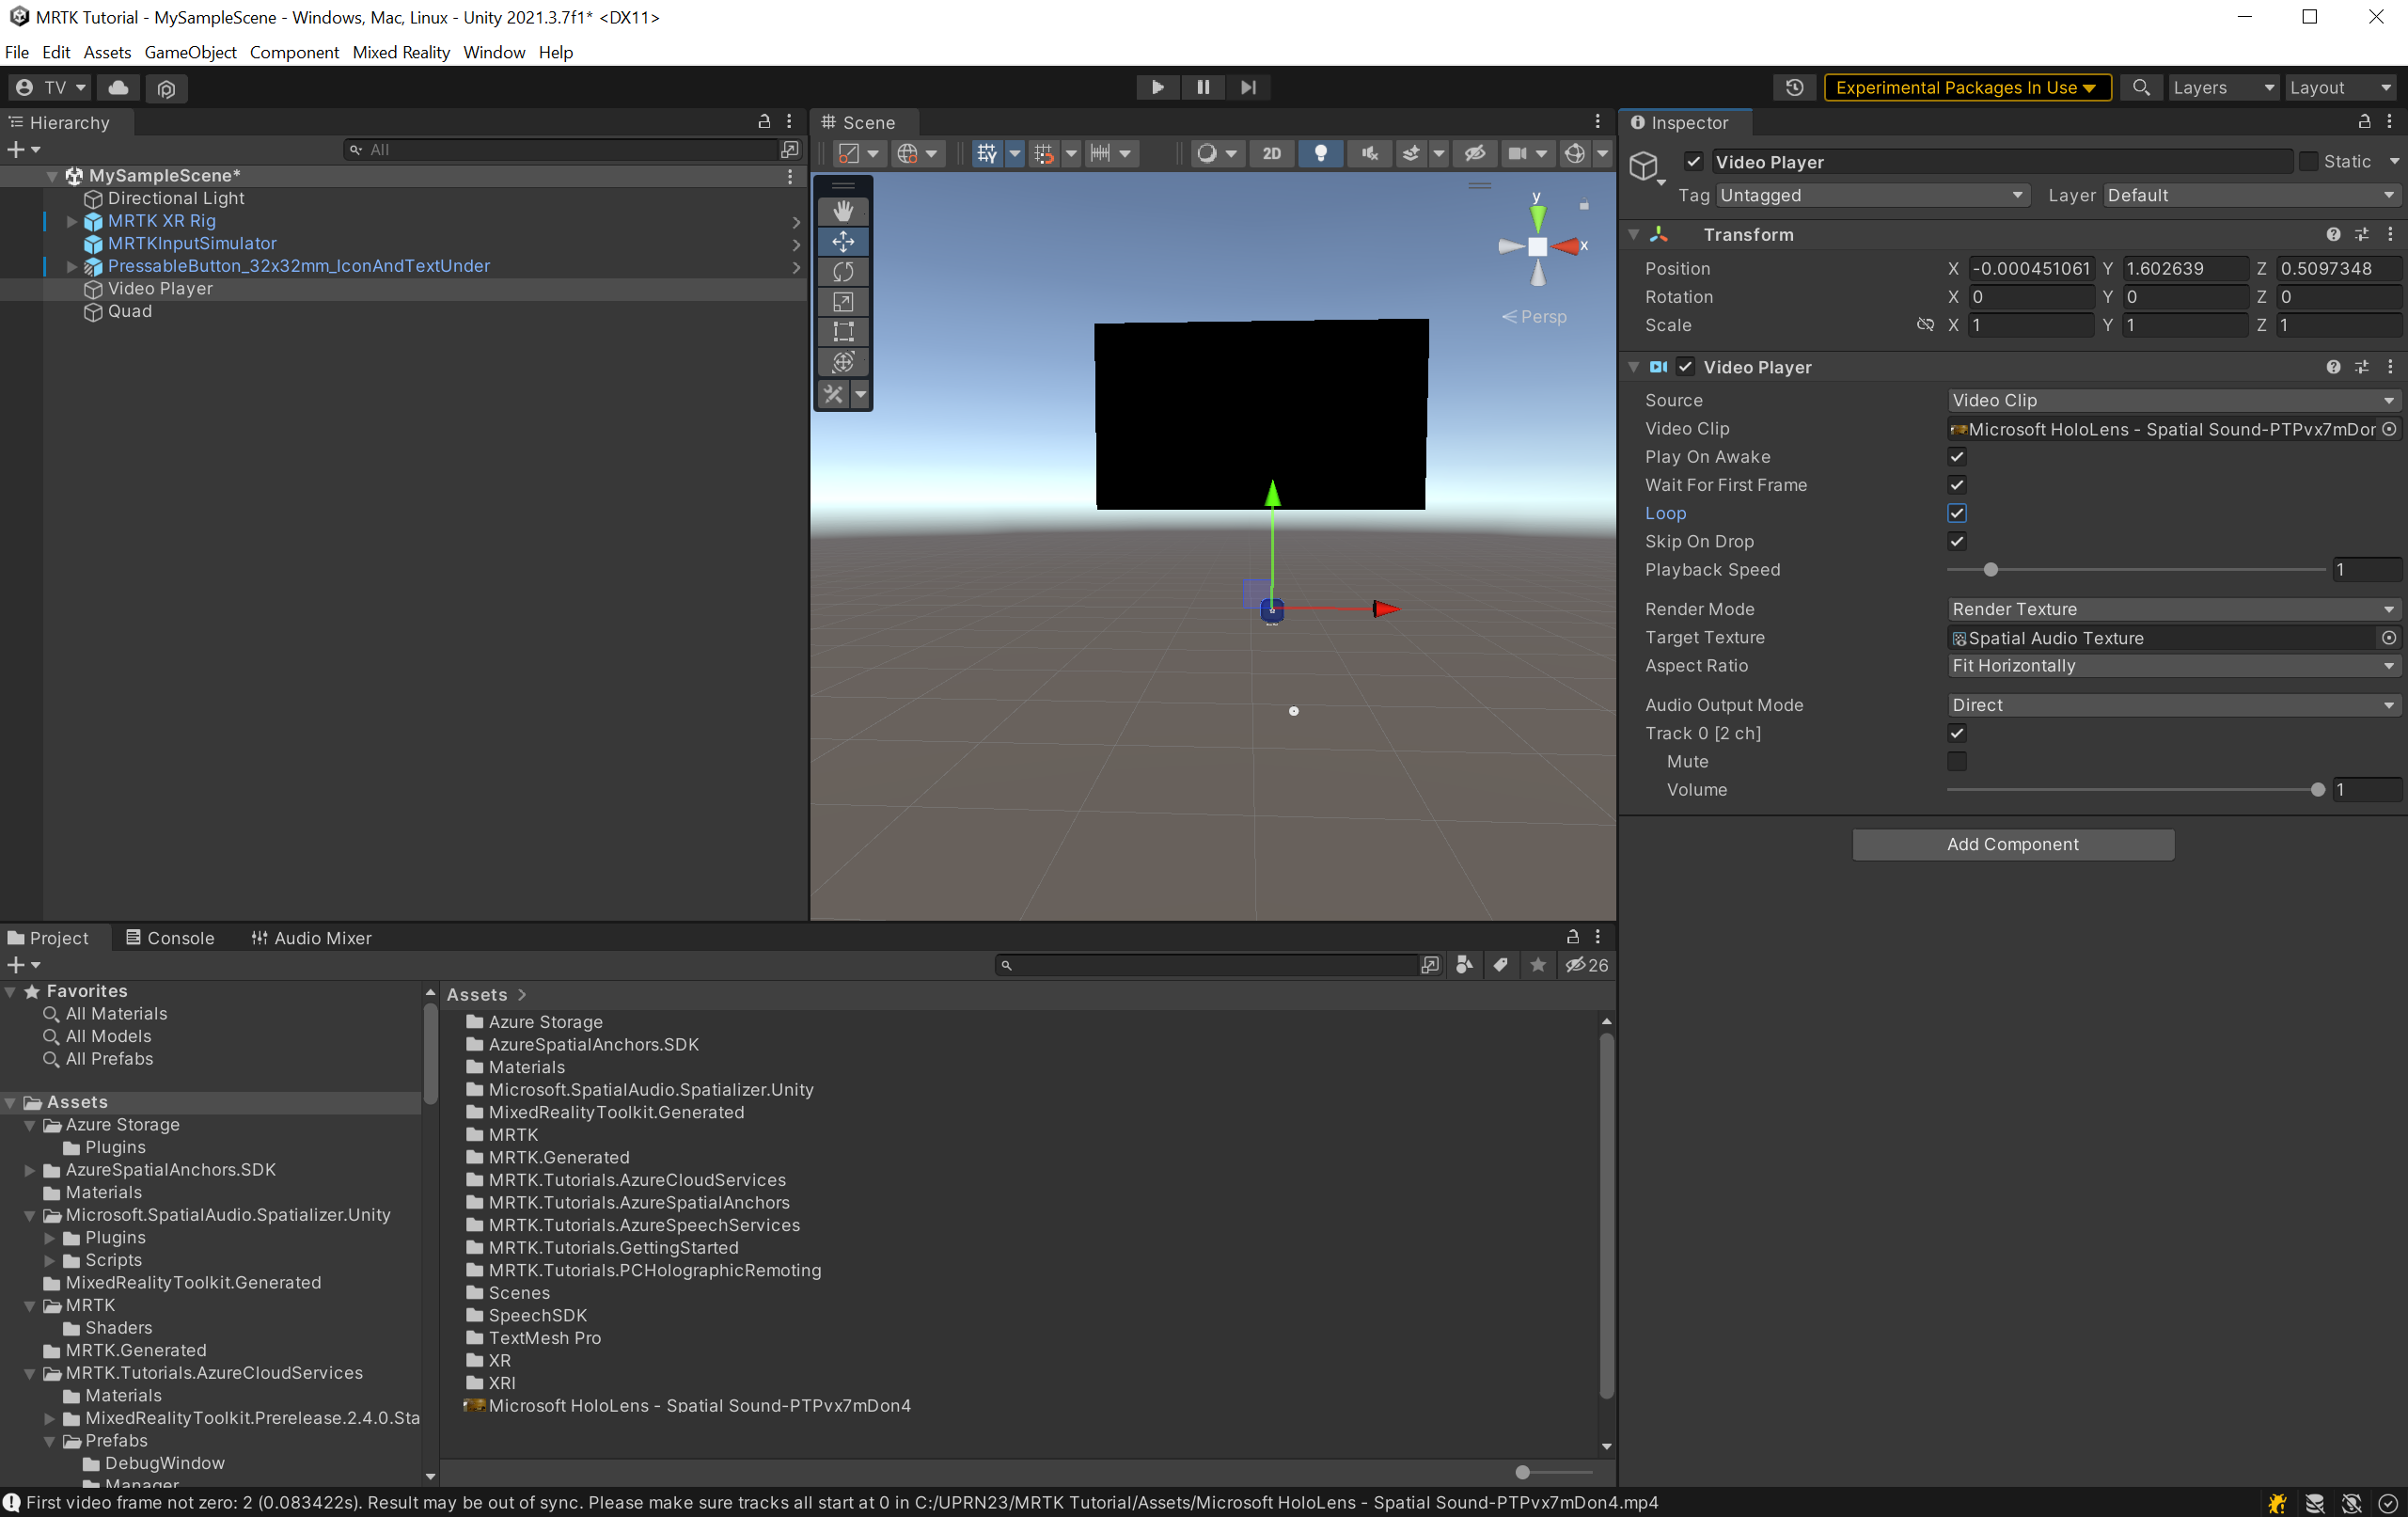Viewport: 2408px width, 1517px height.
Task: Open the Aspect Ratio dropdown
Action: coord(2172,665)
